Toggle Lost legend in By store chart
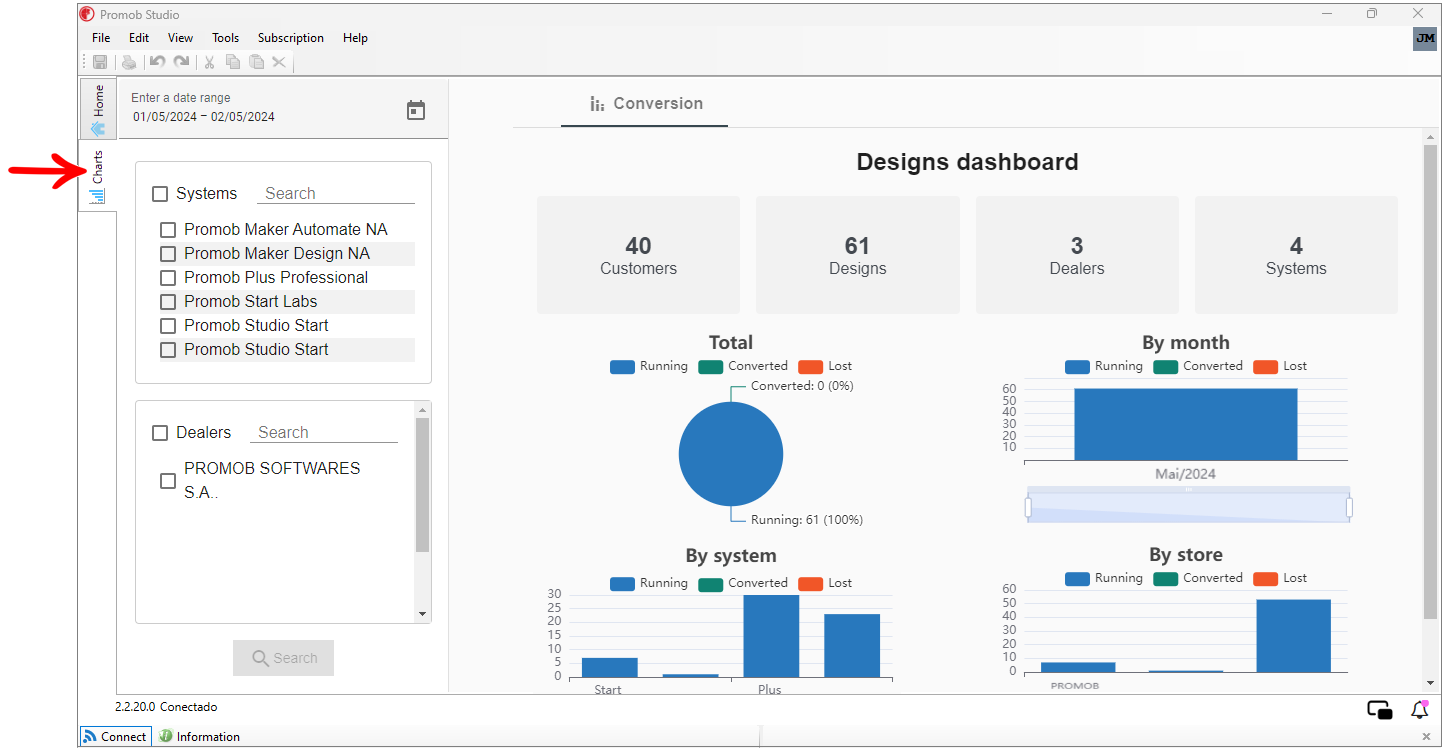 pos(1280,578)
